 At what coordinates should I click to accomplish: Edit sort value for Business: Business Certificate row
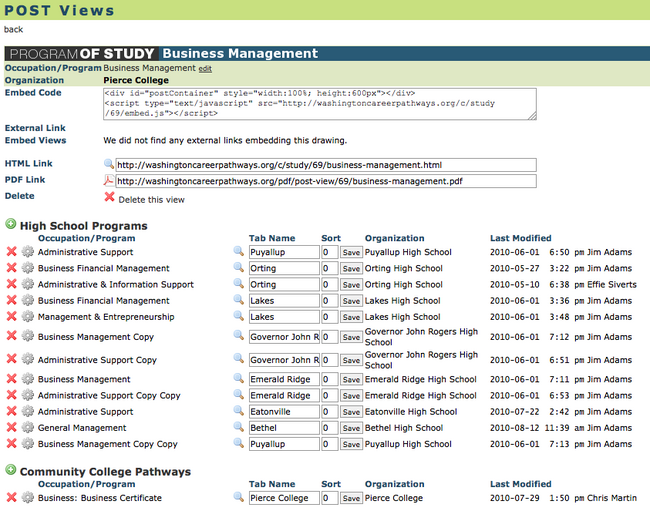click(330, 498)
